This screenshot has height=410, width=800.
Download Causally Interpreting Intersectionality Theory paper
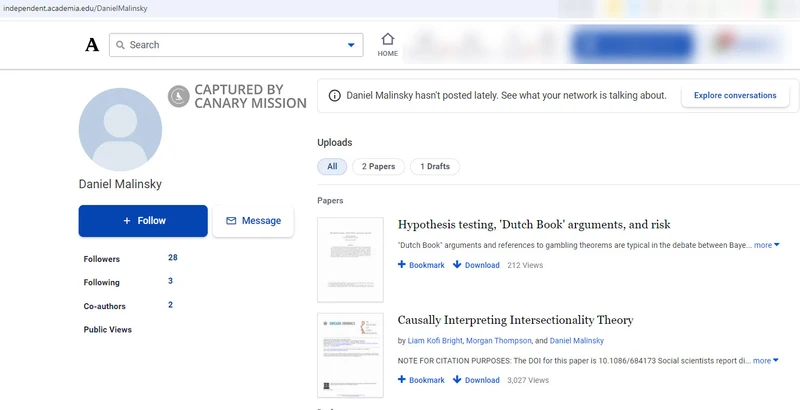click(x=476, y=380)
